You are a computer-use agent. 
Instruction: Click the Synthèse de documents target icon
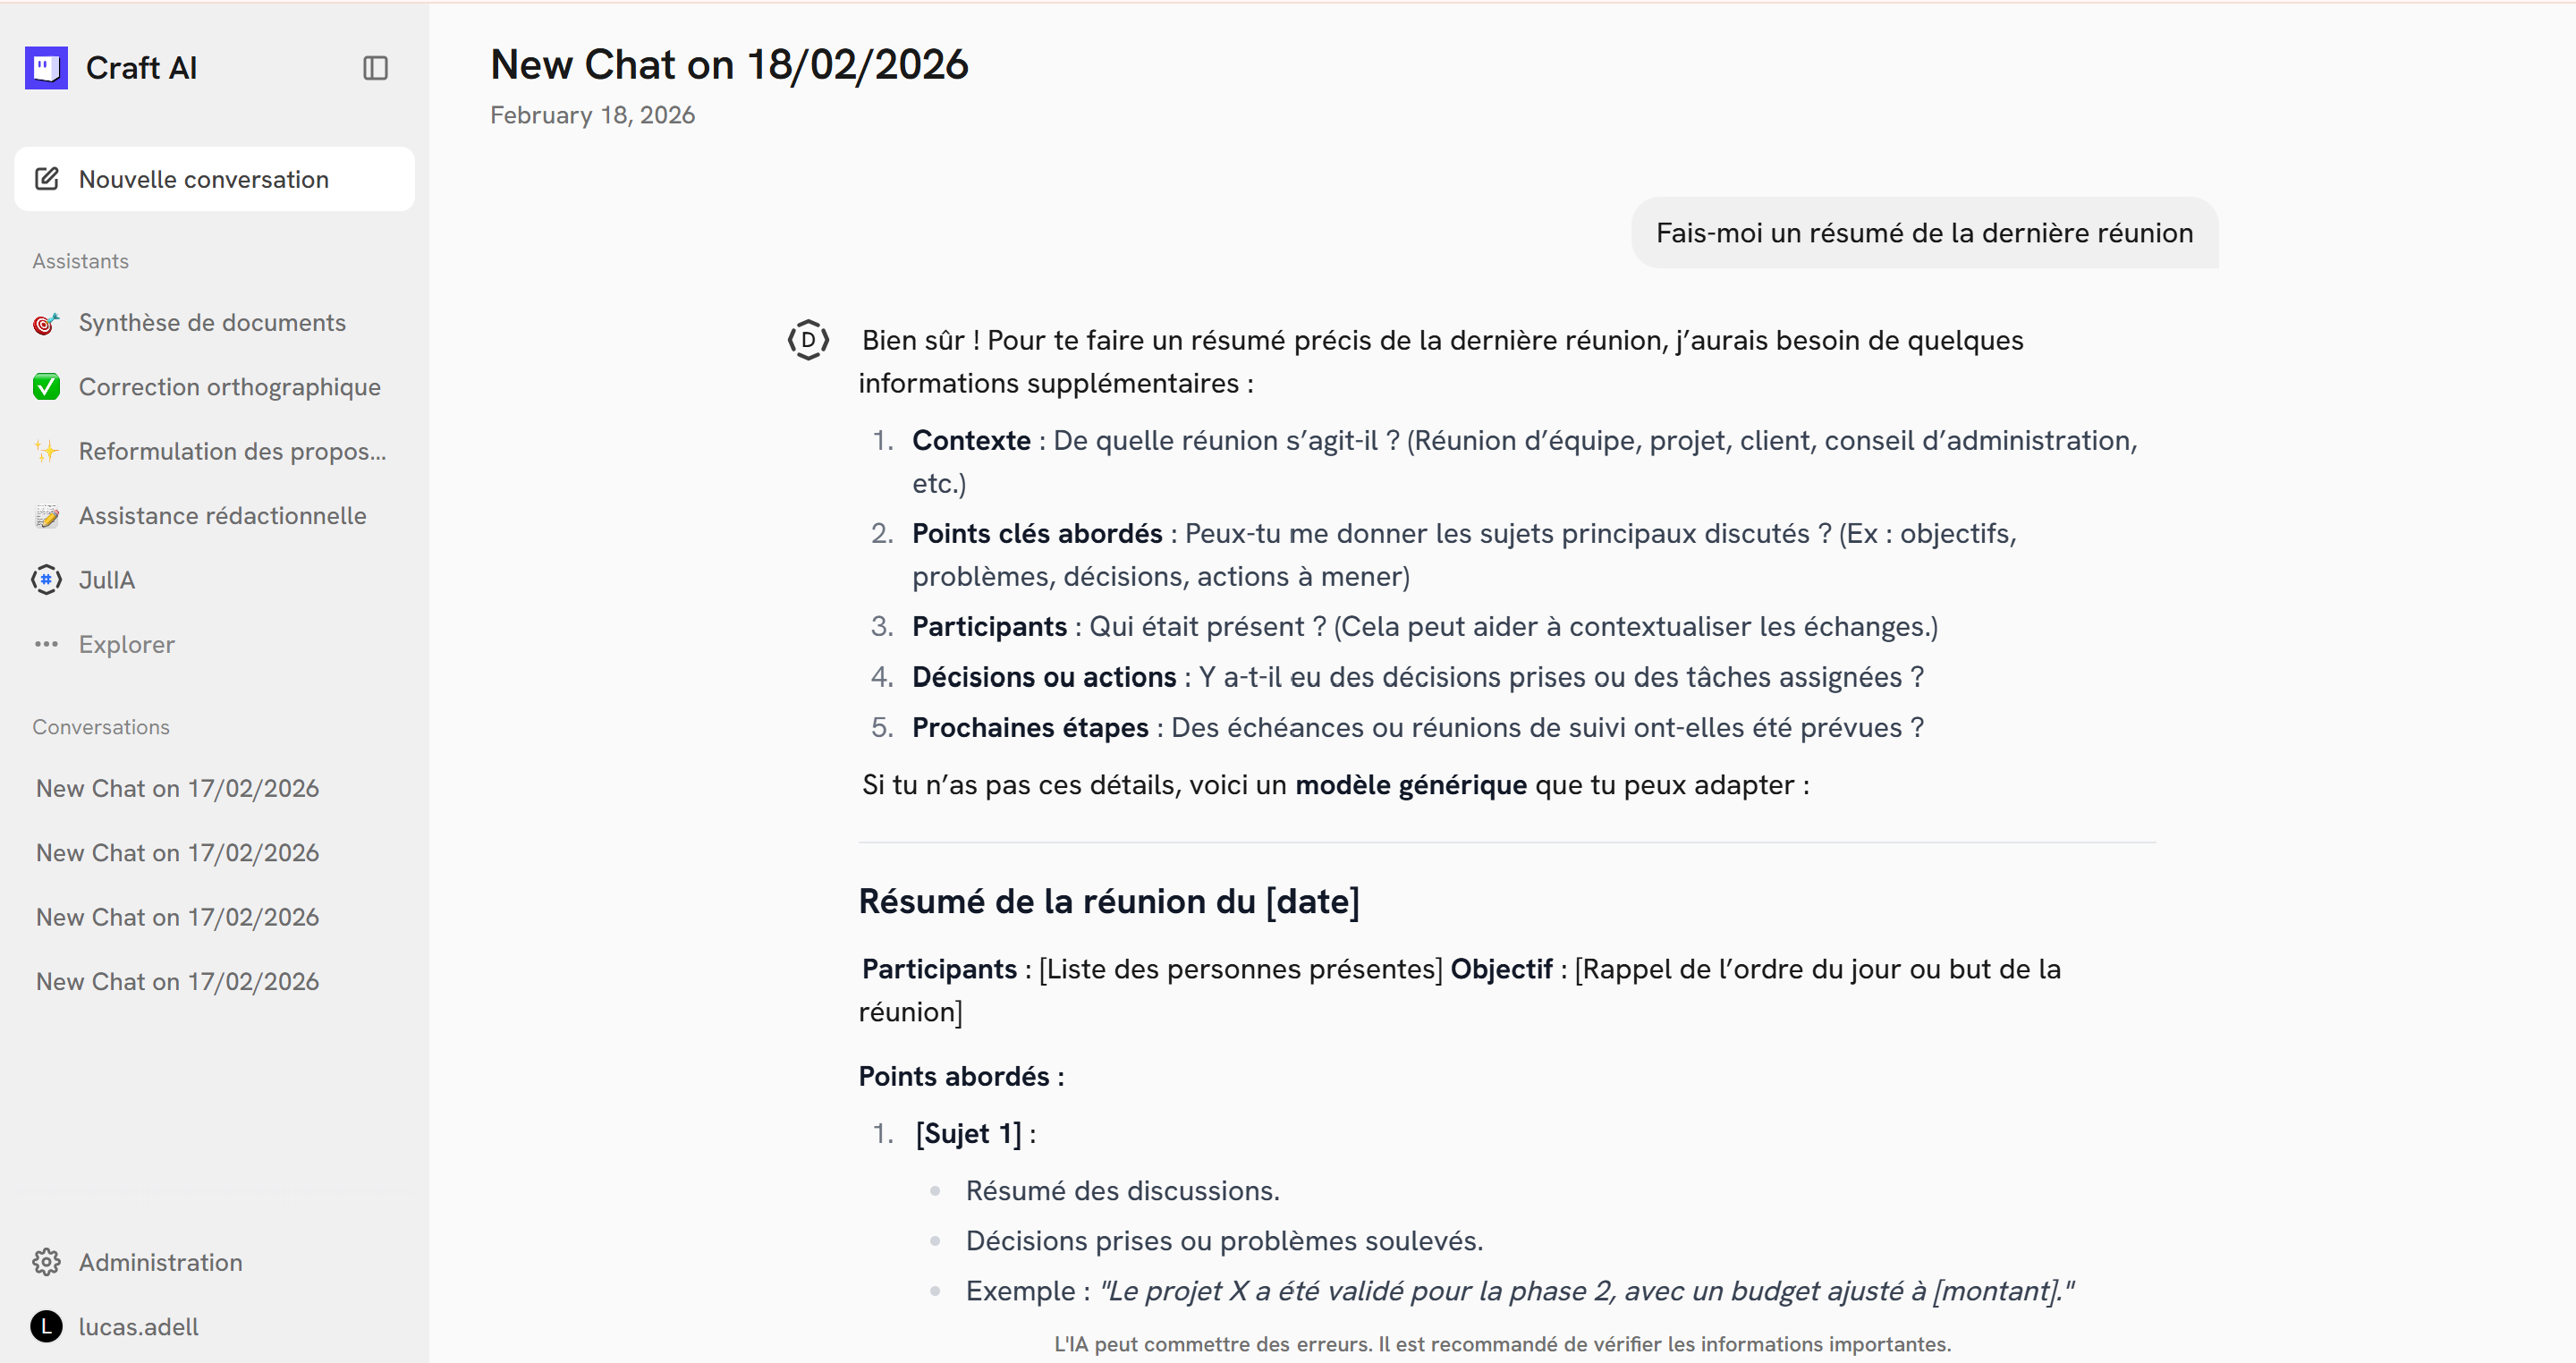[x=46, y=323]
